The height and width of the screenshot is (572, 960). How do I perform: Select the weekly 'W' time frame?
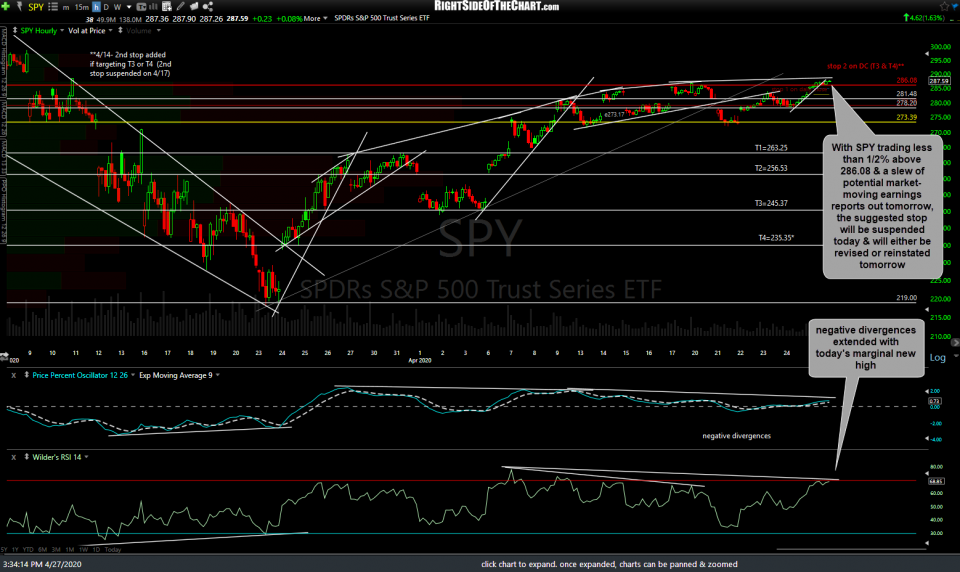tap(117, 7)
